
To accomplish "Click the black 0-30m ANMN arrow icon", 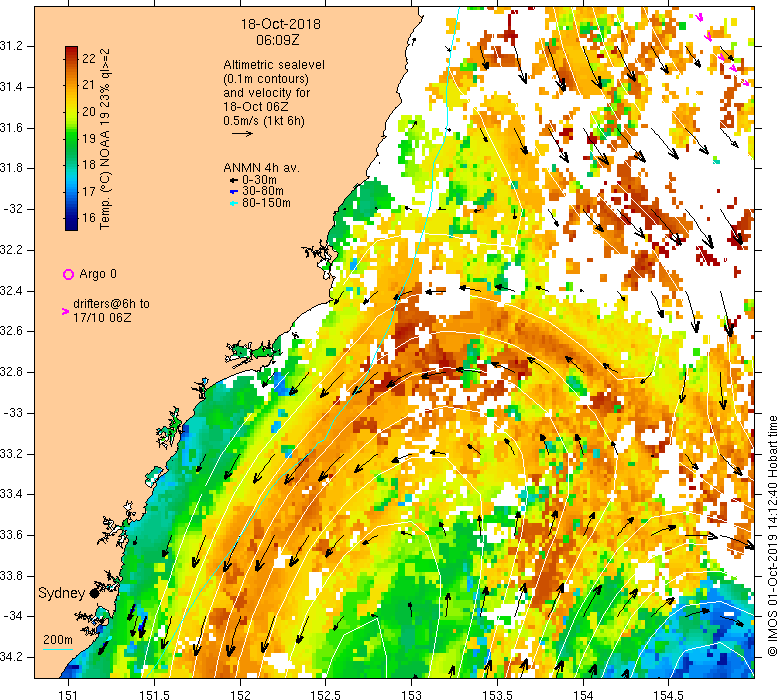I will pyautogui.click(x=233, y=180).
